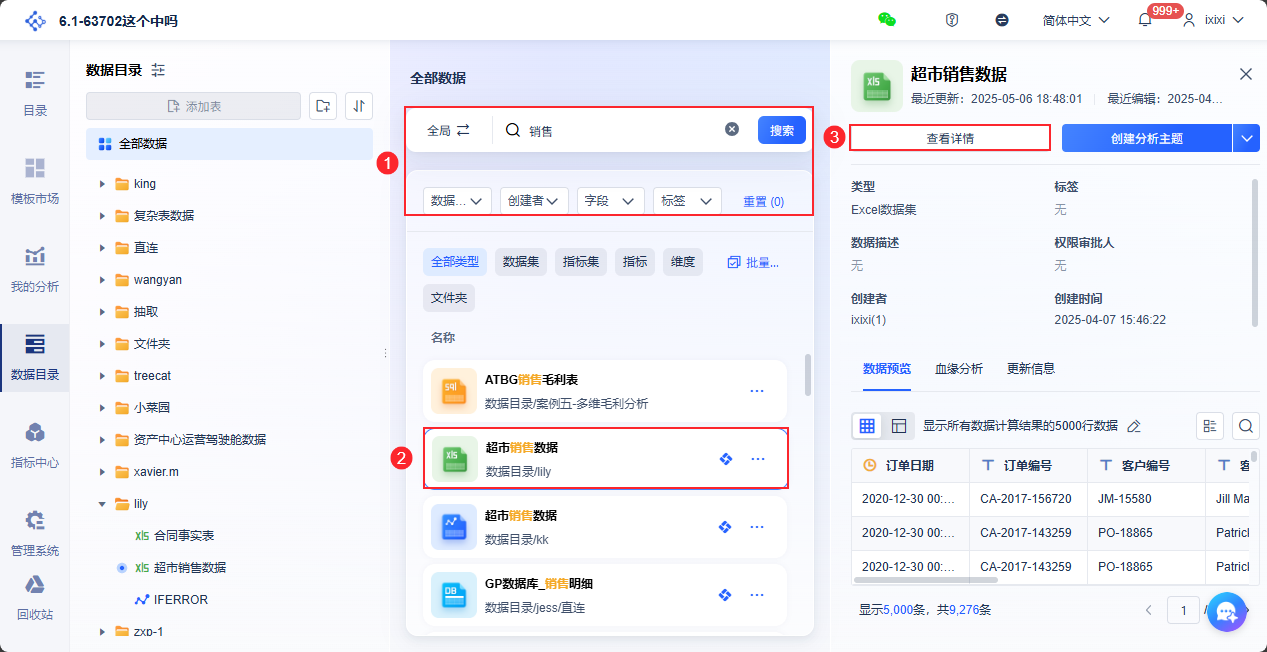Open notifications bell with 999+ badge

point(1145,20)
